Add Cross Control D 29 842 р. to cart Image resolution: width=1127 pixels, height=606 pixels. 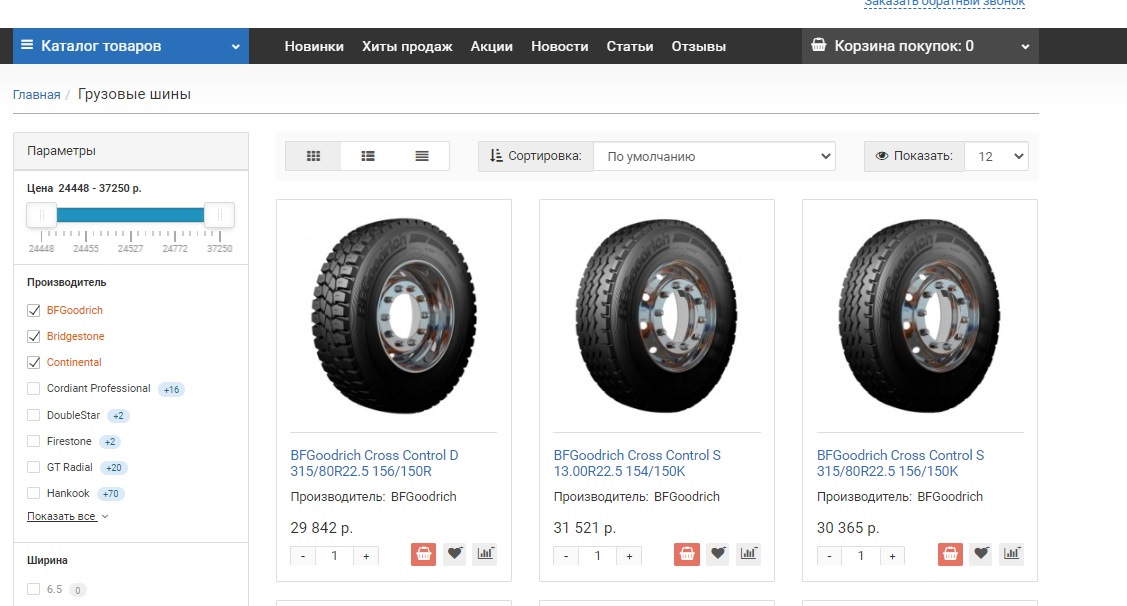click(x=423, y=554)
